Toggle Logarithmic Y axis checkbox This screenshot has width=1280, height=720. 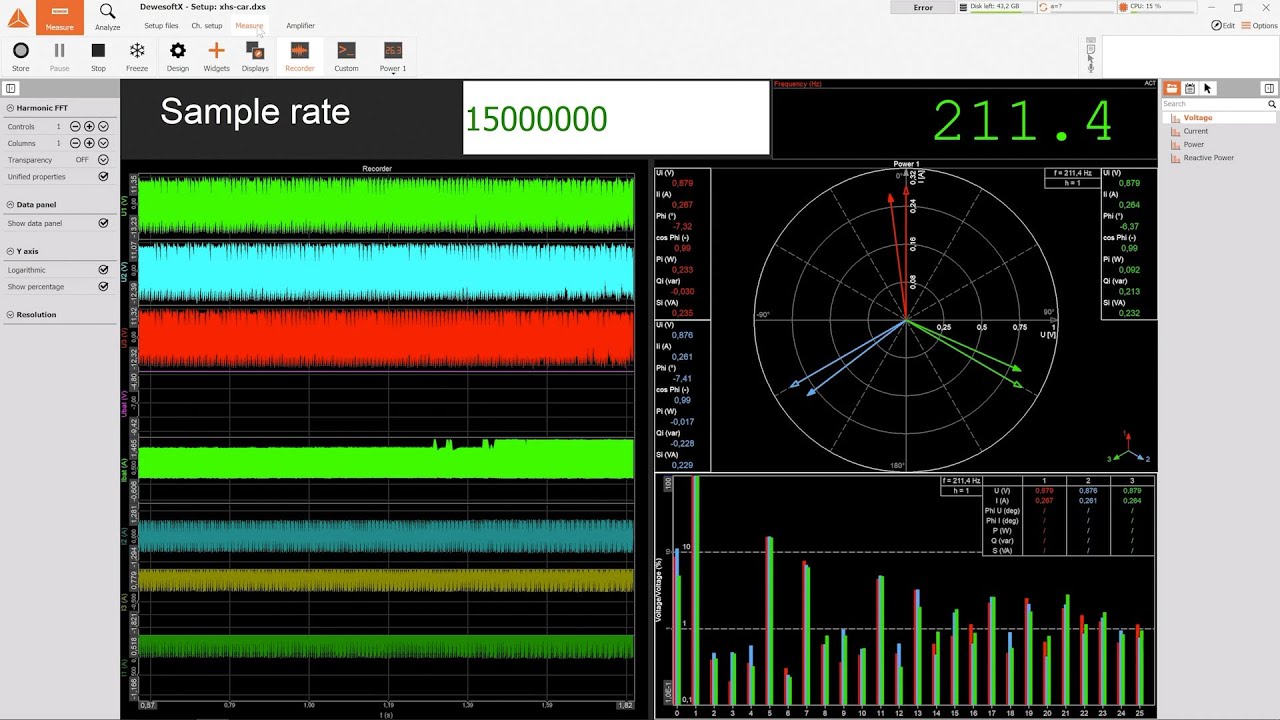pyautogui.click(x=103, y=270)
